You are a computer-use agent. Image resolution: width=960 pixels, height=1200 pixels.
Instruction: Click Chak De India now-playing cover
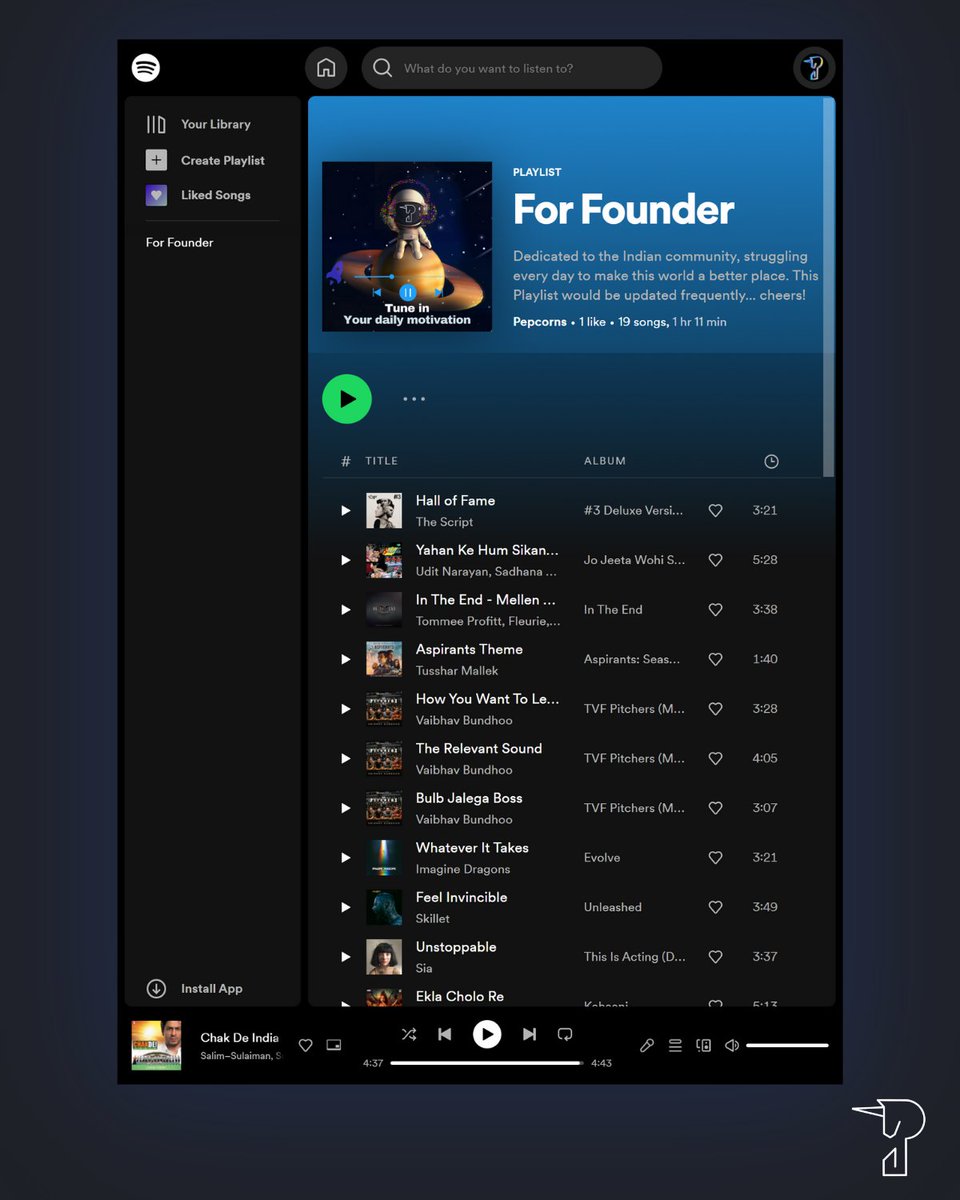coord(157,1045)
